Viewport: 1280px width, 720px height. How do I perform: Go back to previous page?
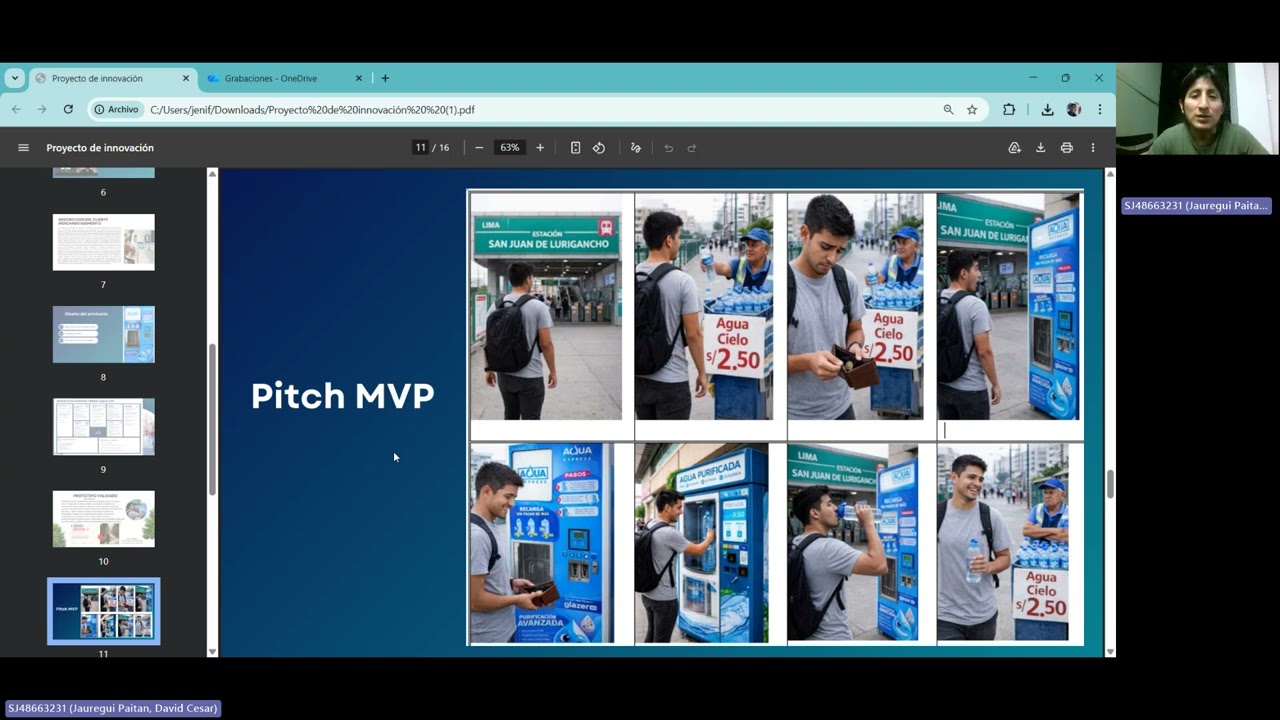[x=16, y=109]
